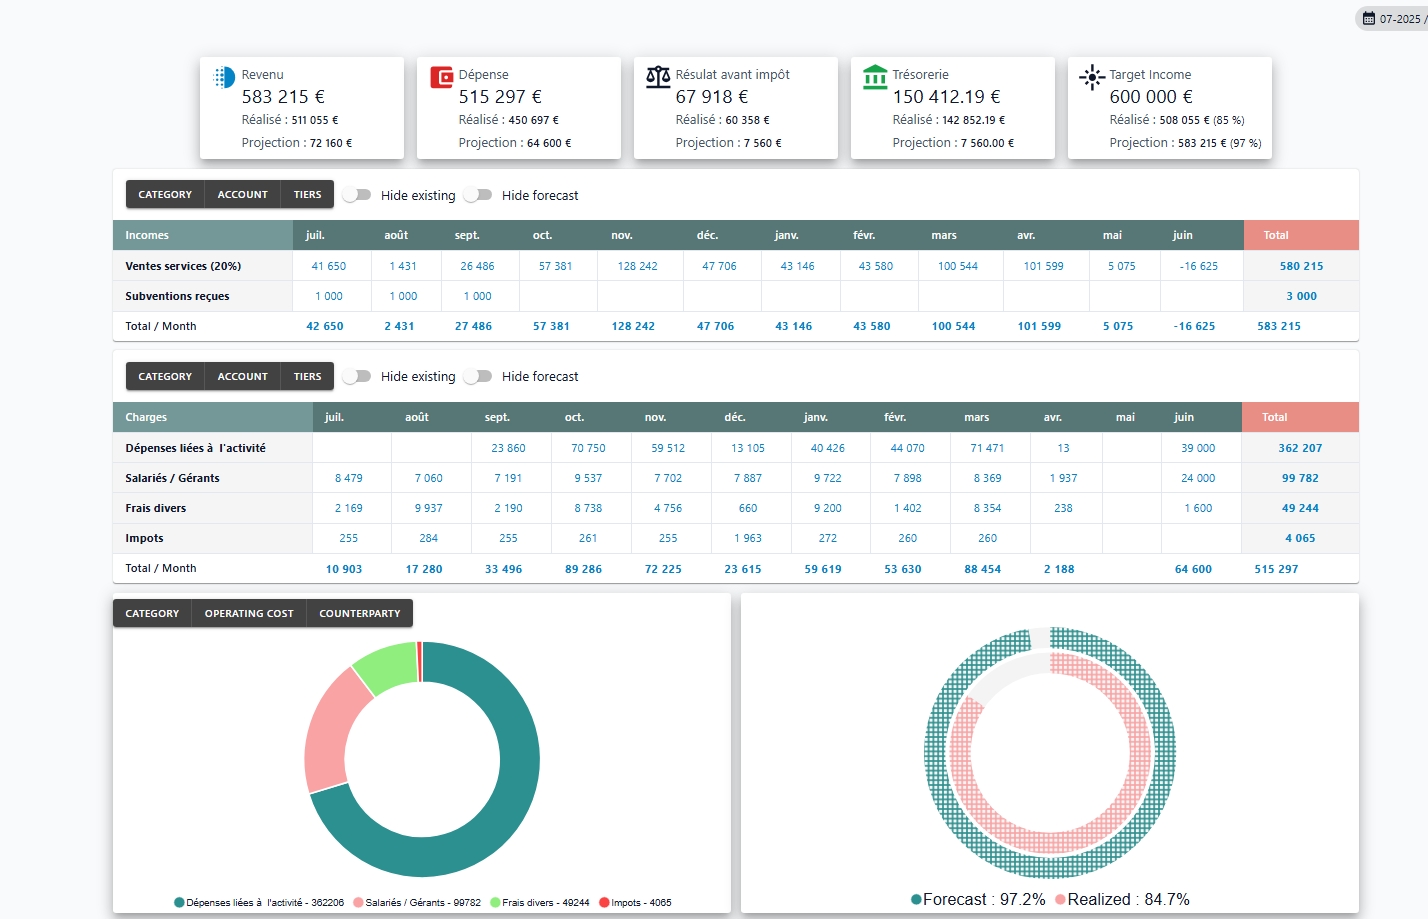Select the TIERS tab above Charges
Screen dimensions: 1428x919
click(x=307, y=376)
